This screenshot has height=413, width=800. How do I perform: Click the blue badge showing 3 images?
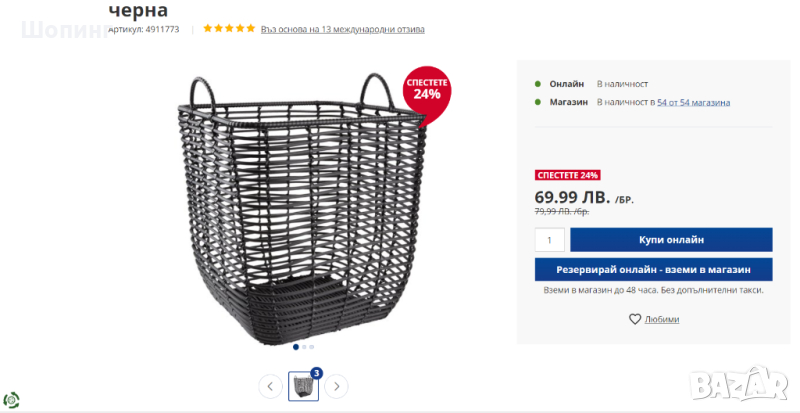(x=316, y=373)
